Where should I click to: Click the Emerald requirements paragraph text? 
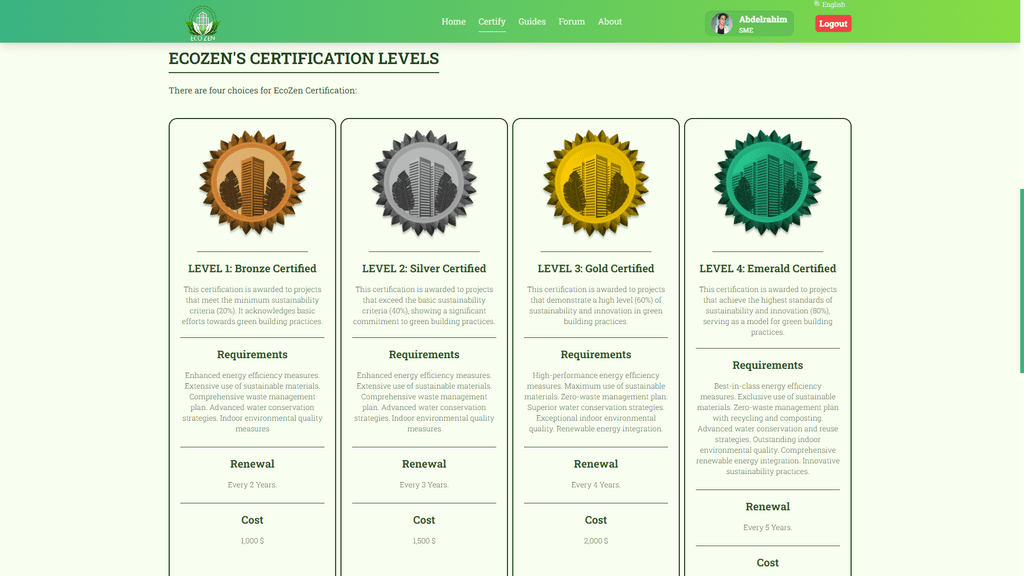(x=767, y=428)
